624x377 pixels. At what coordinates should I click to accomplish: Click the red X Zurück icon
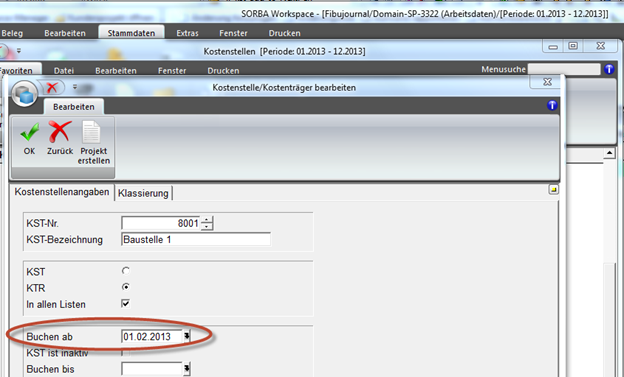60,132
